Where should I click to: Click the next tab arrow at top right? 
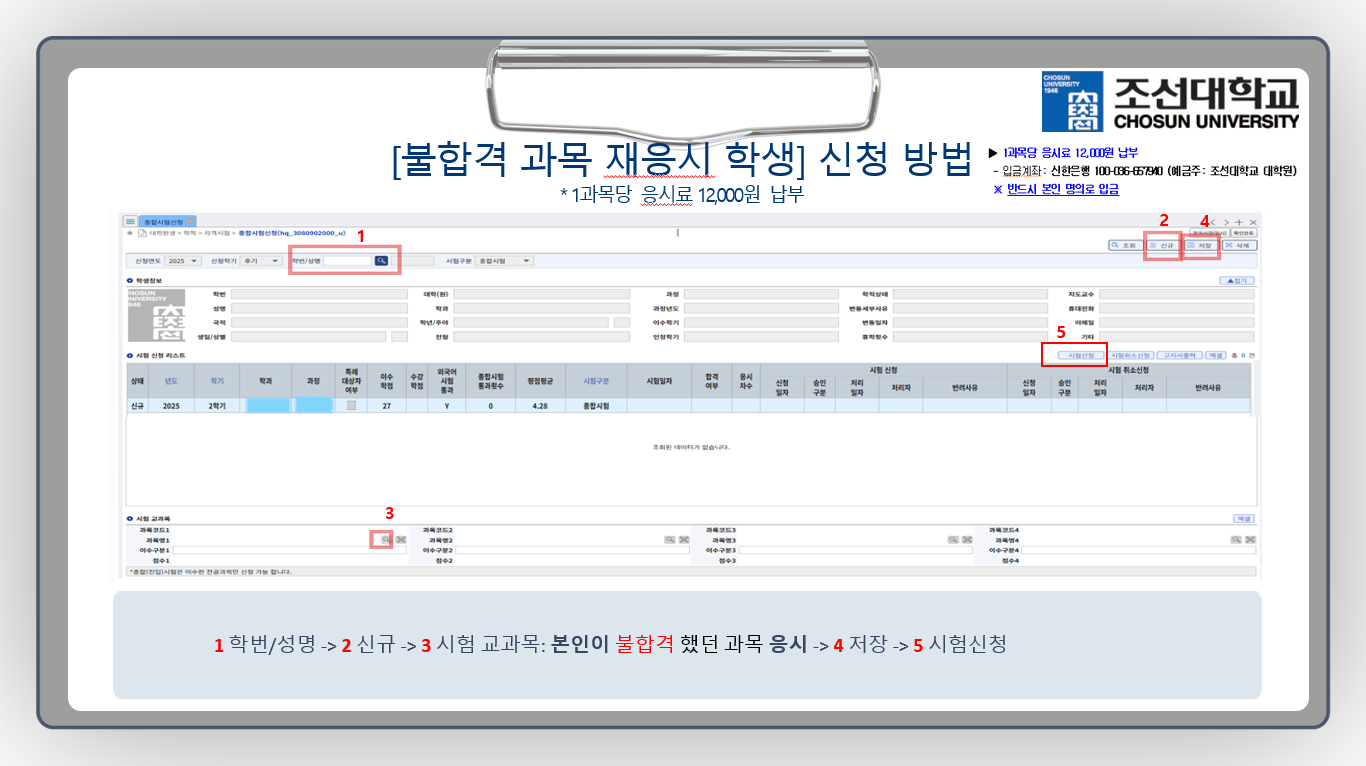click(1226, 222)
